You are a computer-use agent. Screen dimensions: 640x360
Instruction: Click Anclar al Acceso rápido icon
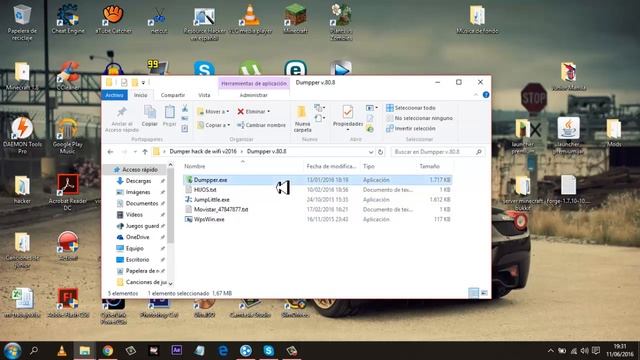pos(122,119)
